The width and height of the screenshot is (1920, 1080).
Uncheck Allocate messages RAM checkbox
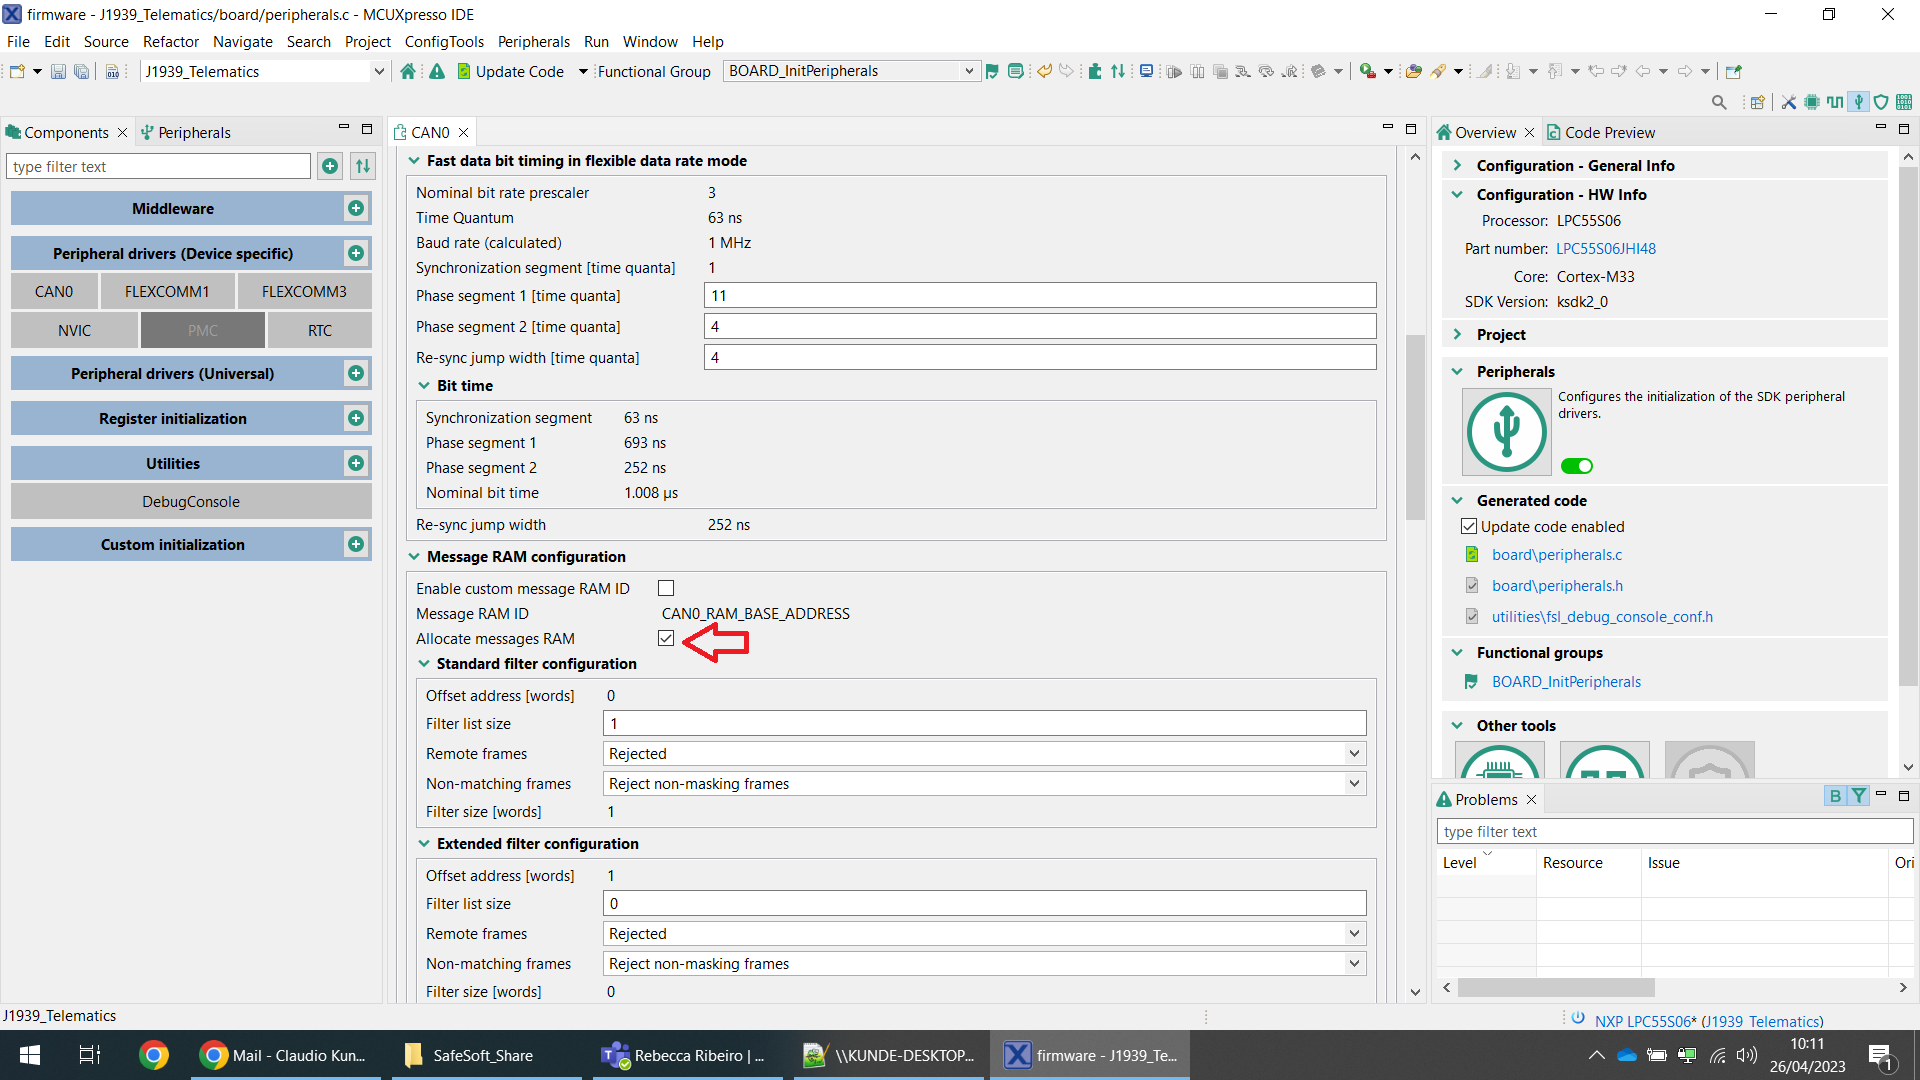(666, 638)
